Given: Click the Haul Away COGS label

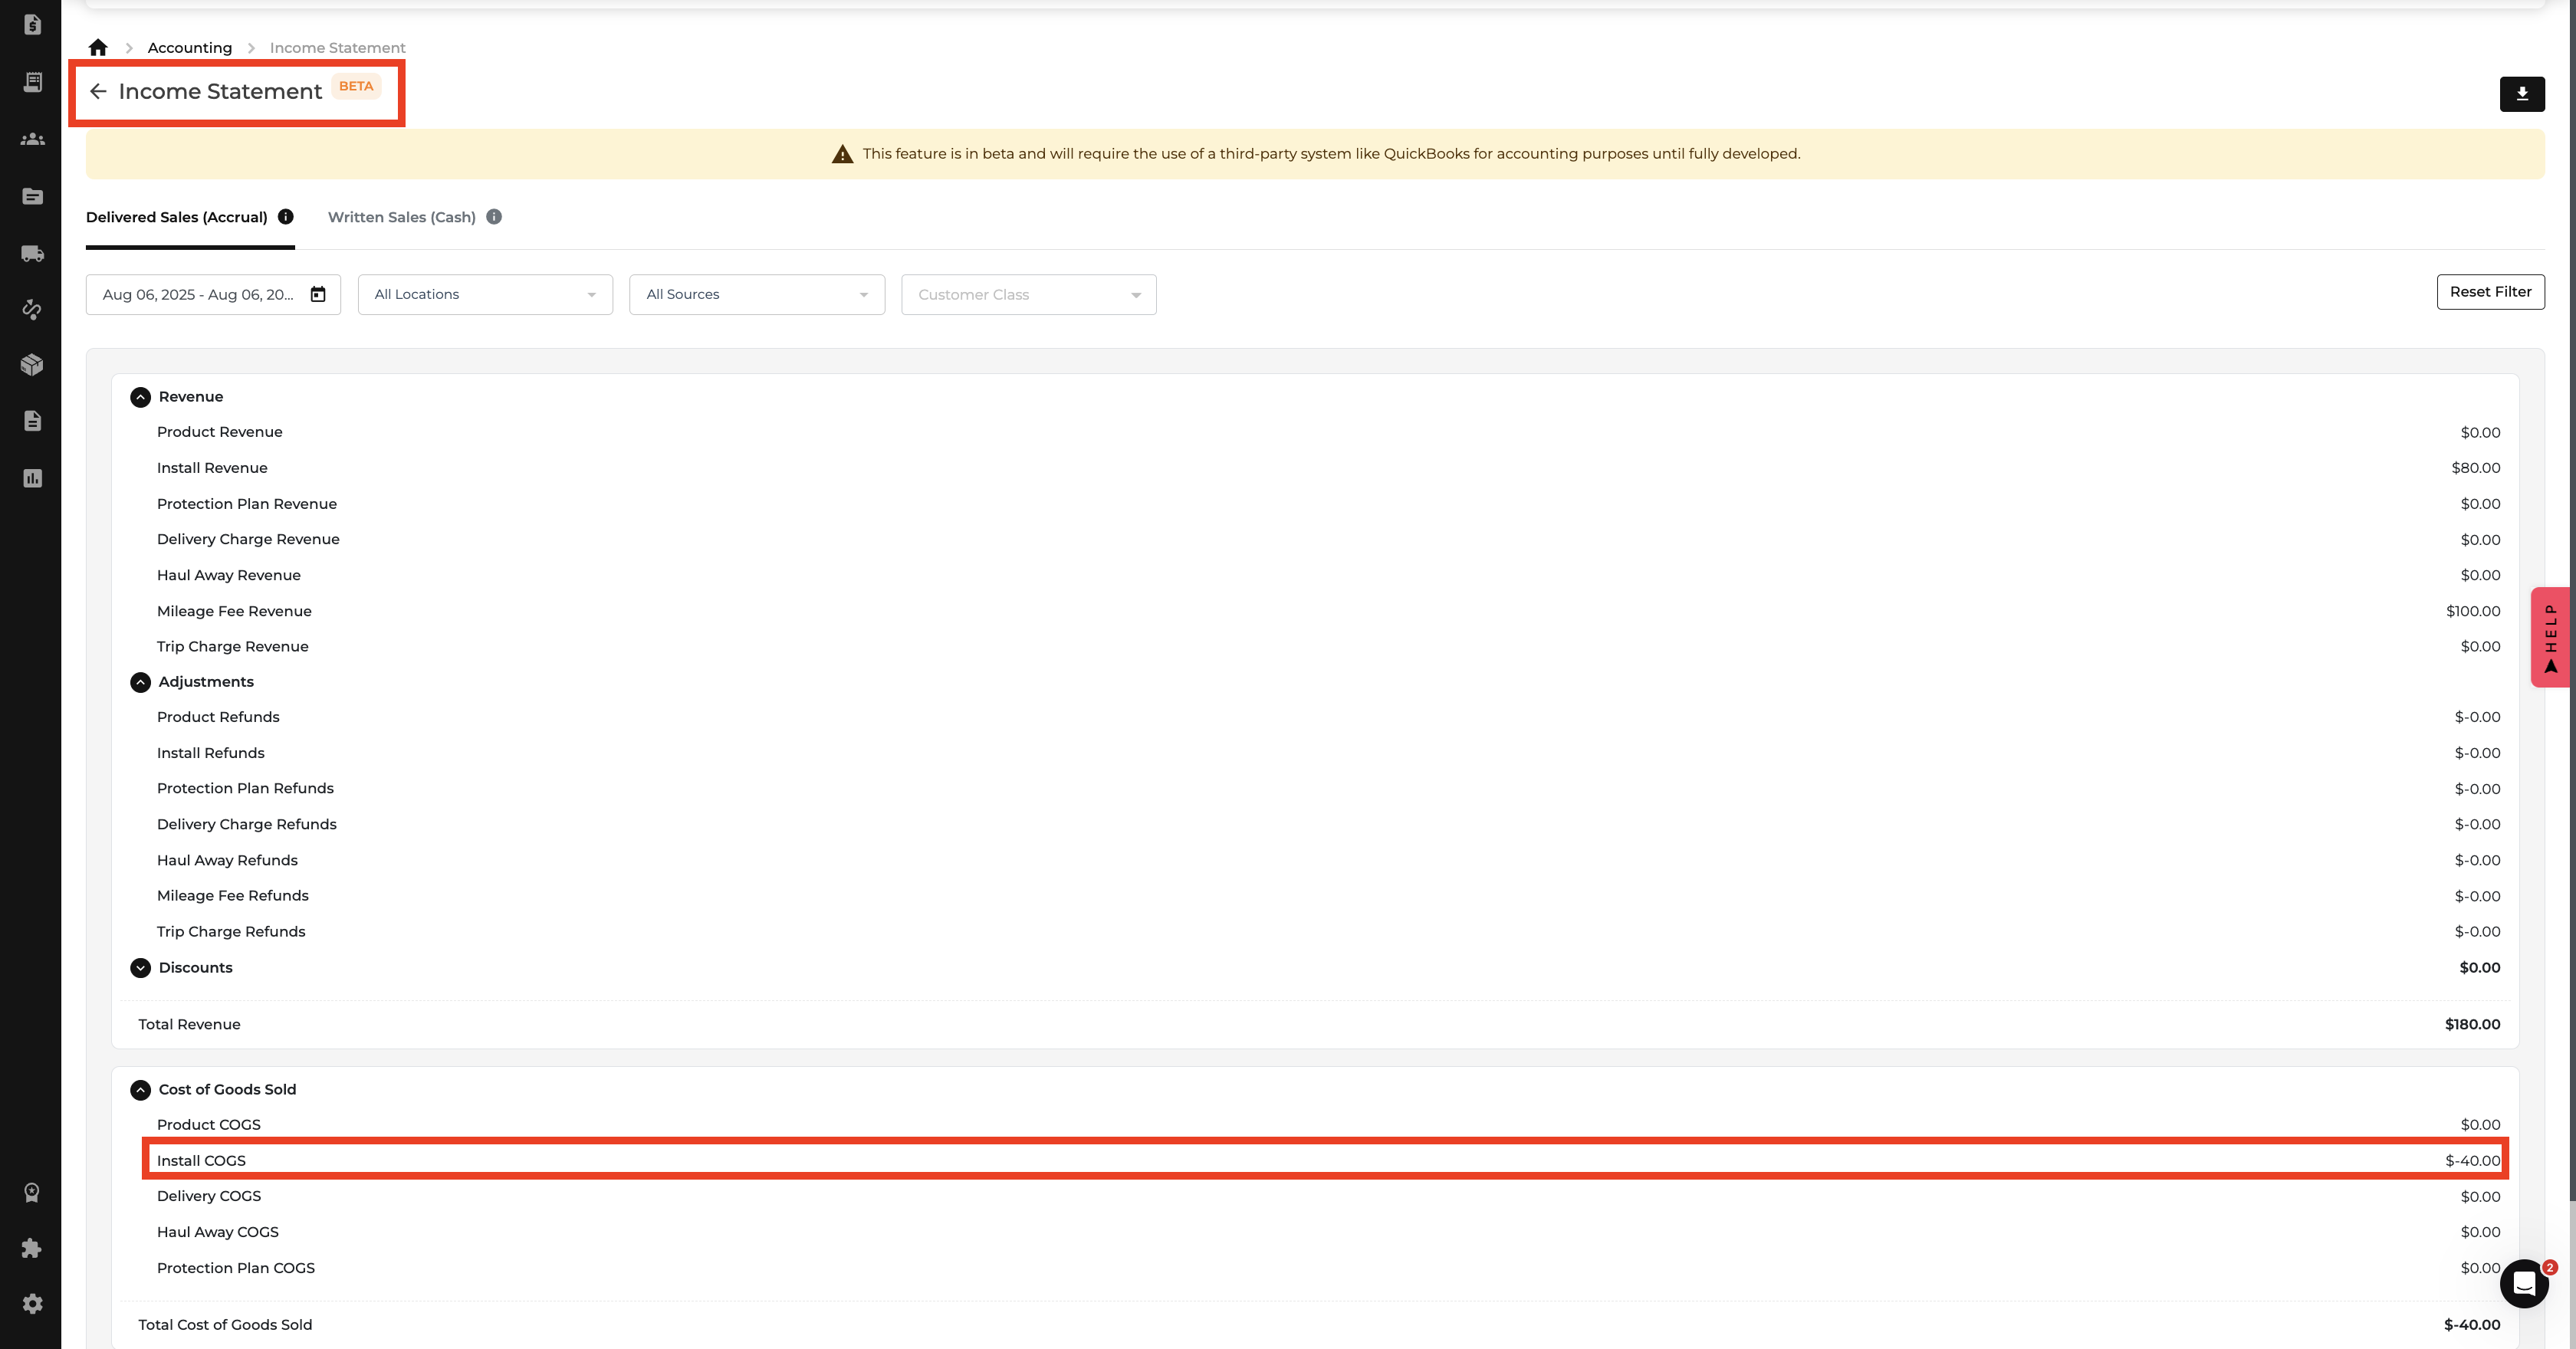Looking at the screenshot, I should (217, 1232).
